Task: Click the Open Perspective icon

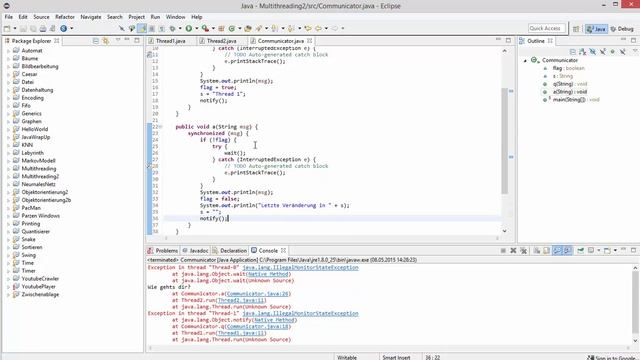Action: pyautogui.click(x=576, y=29)
